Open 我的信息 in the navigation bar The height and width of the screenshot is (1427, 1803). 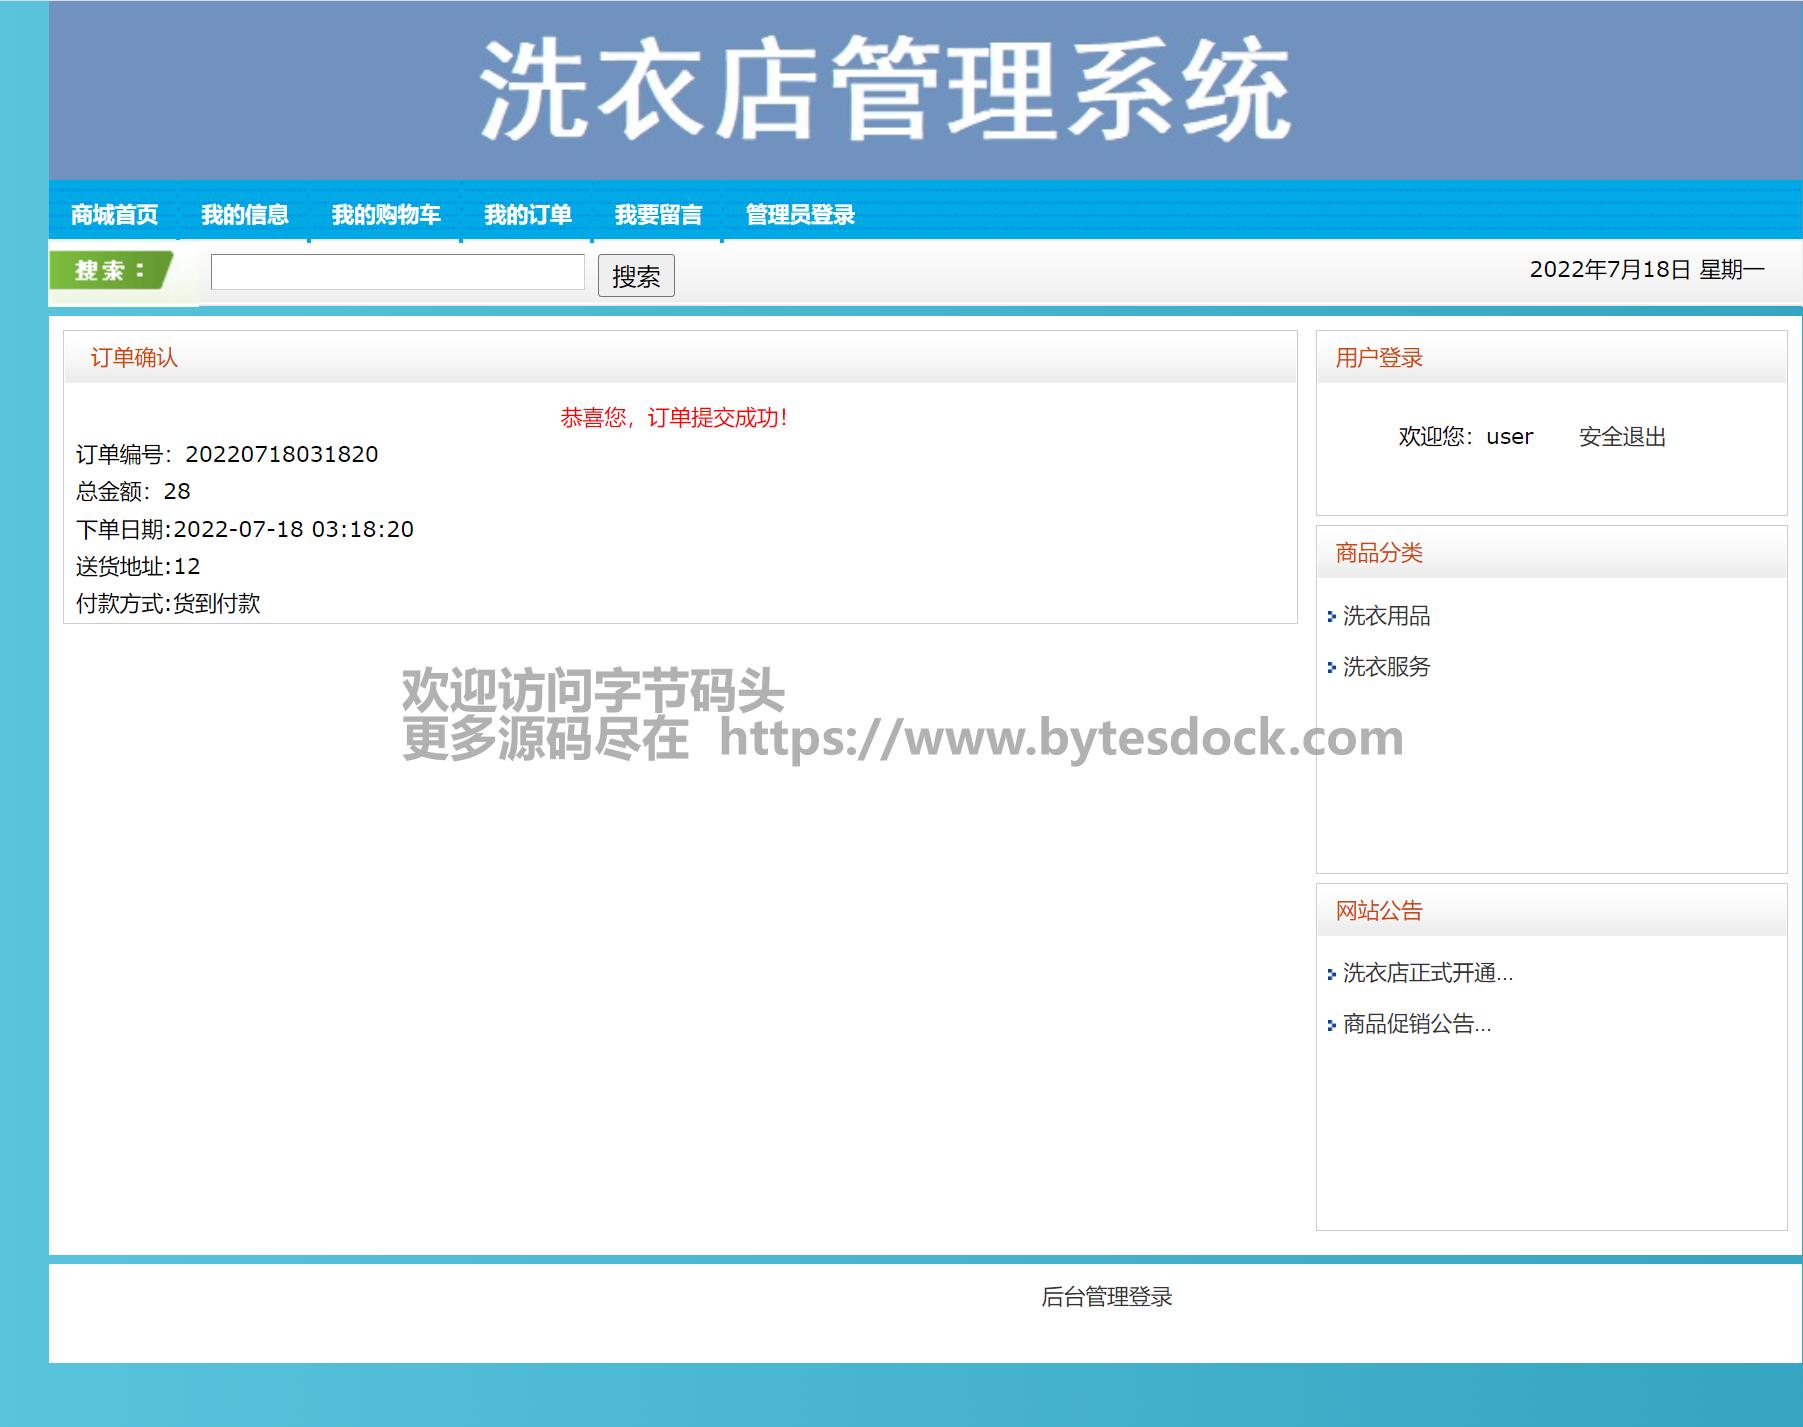pyautogui.click(x=244, y=215)
